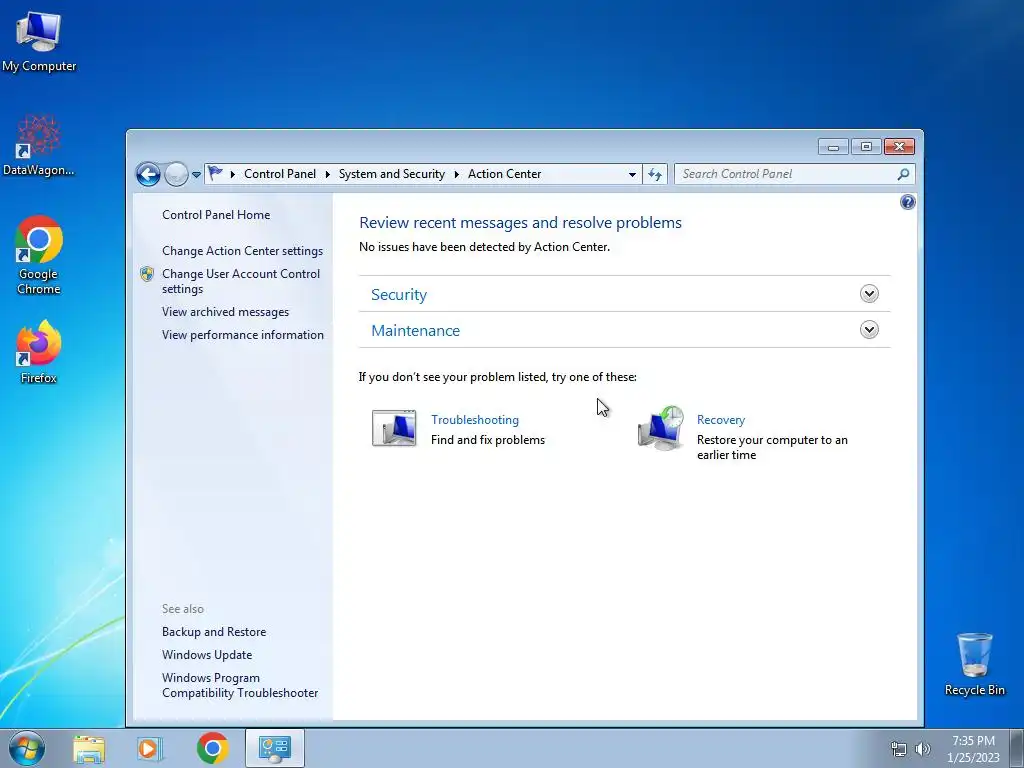Click the Control Panel taskbar button
The image size is (1024, 768).
275,748
